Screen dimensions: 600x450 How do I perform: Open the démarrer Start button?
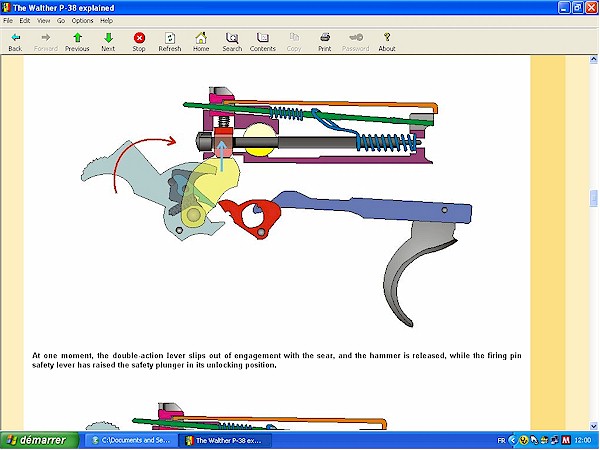pyautogui.click(x=39, y=440)
